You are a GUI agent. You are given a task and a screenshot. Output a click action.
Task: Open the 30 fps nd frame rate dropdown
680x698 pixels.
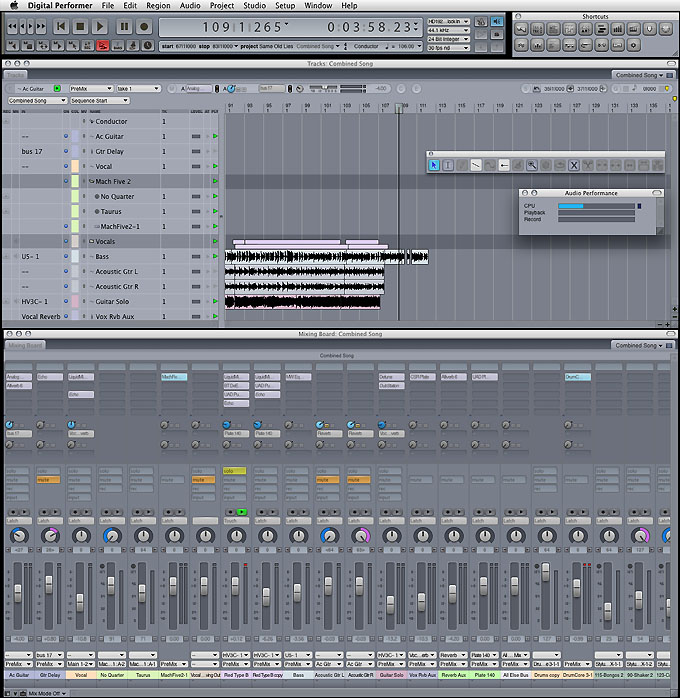[x=448, y=48]
